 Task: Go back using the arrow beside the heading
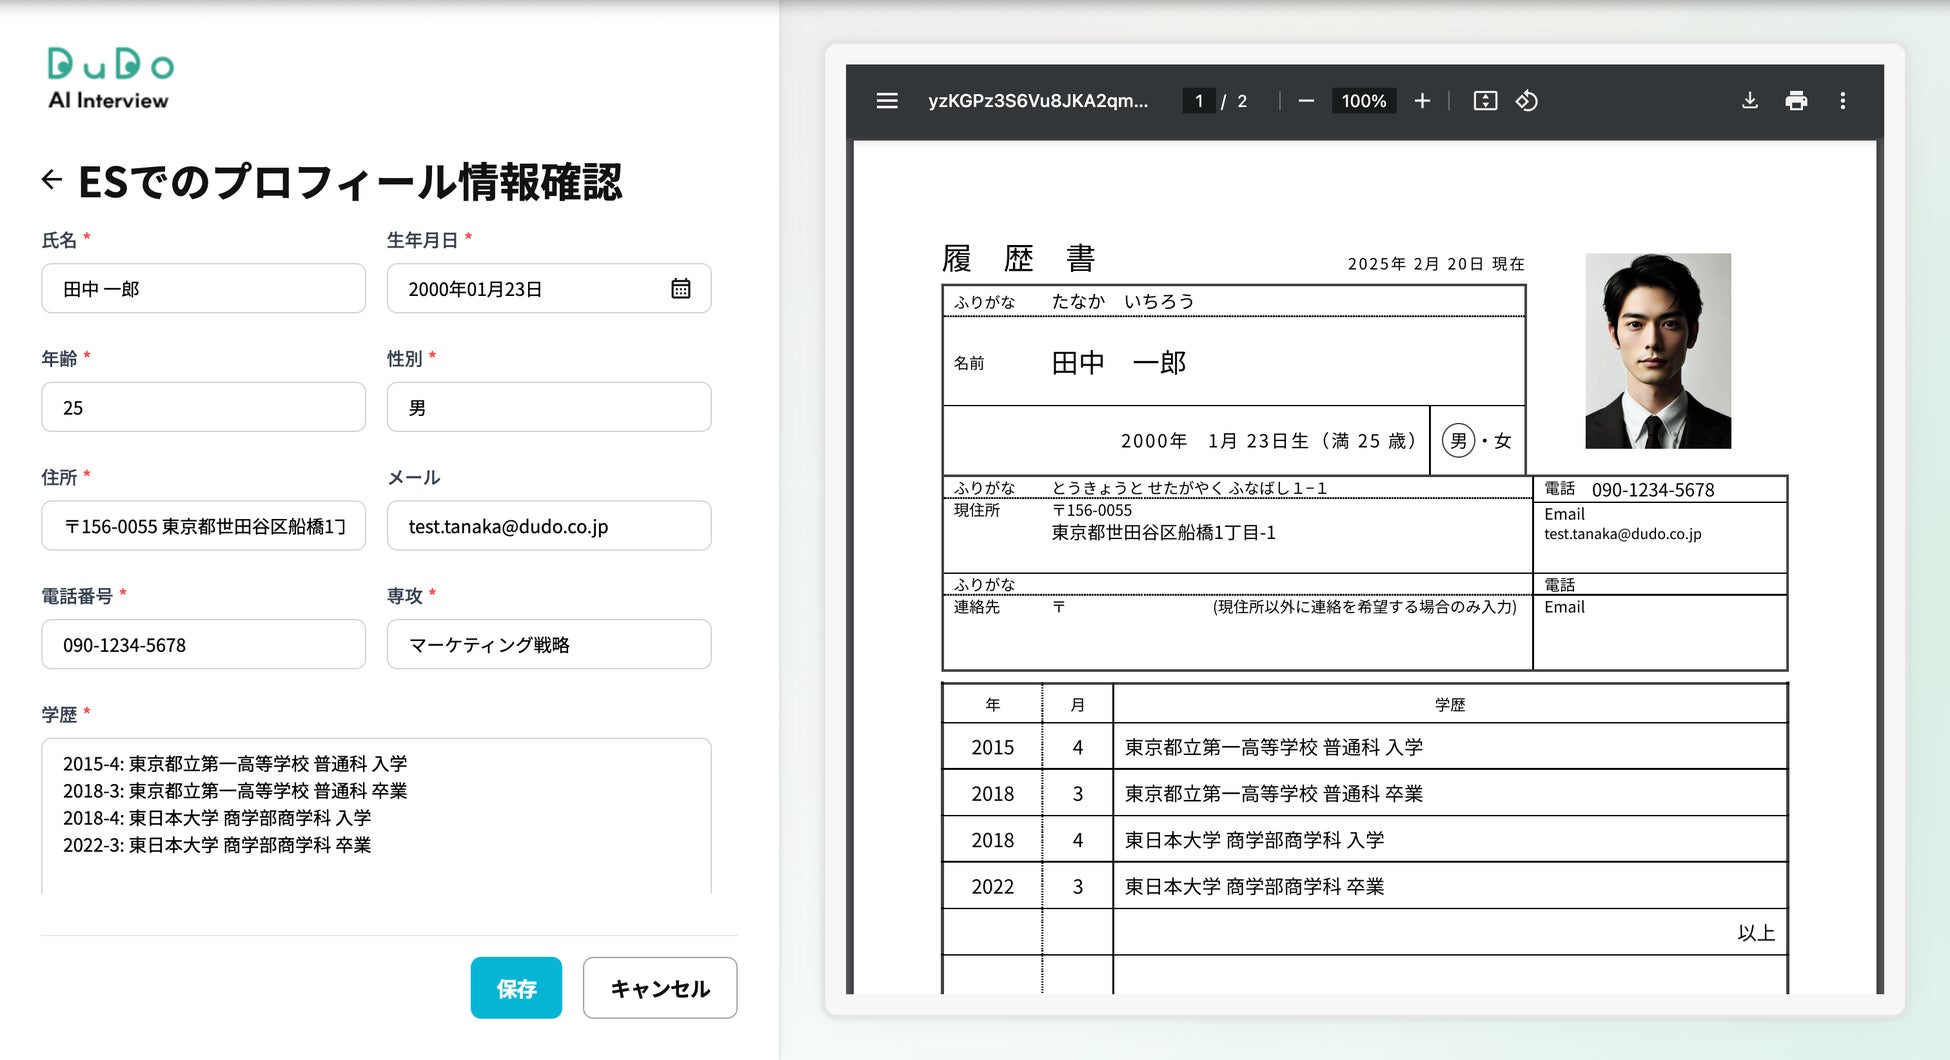pyautogui.click(x=52, y=180)
